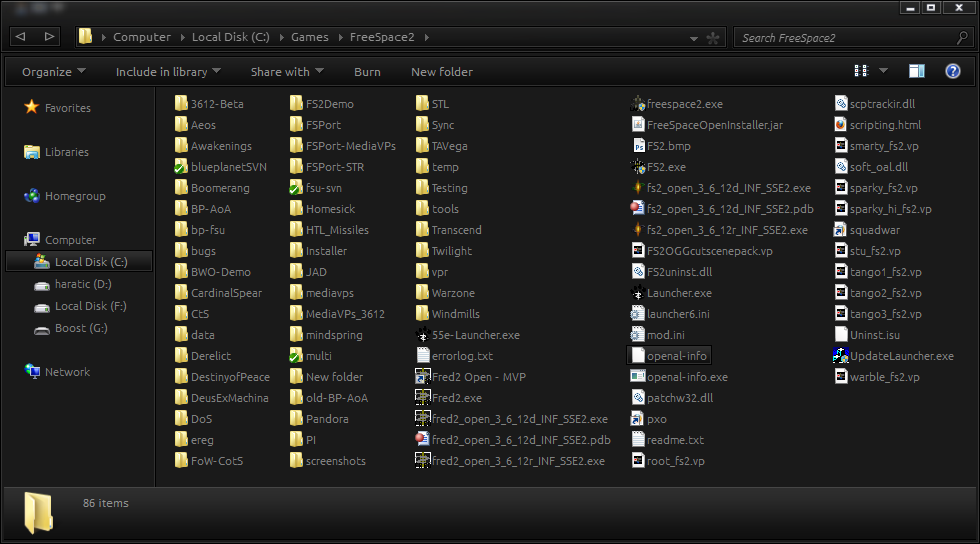Create a New folder
Image resolution: width=980 pixels, height=544 pixels.
click(x=442, y=72)
